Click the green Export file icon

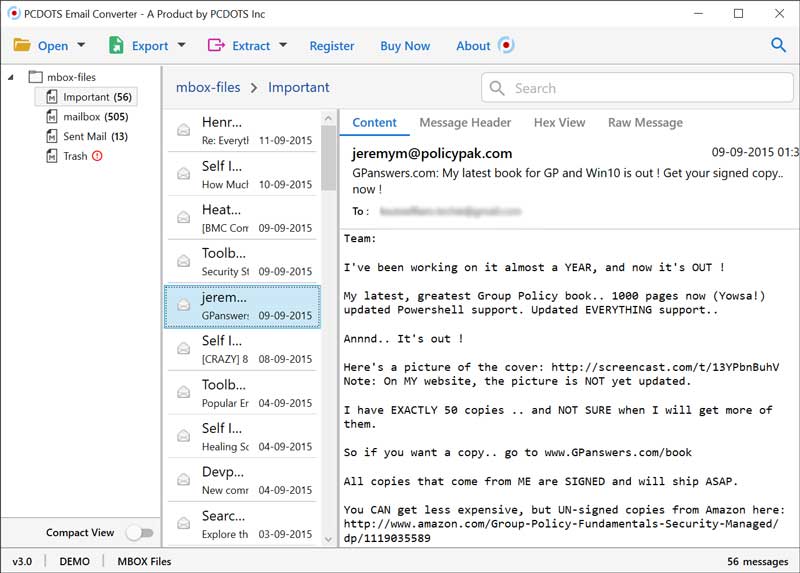[116, 45]
